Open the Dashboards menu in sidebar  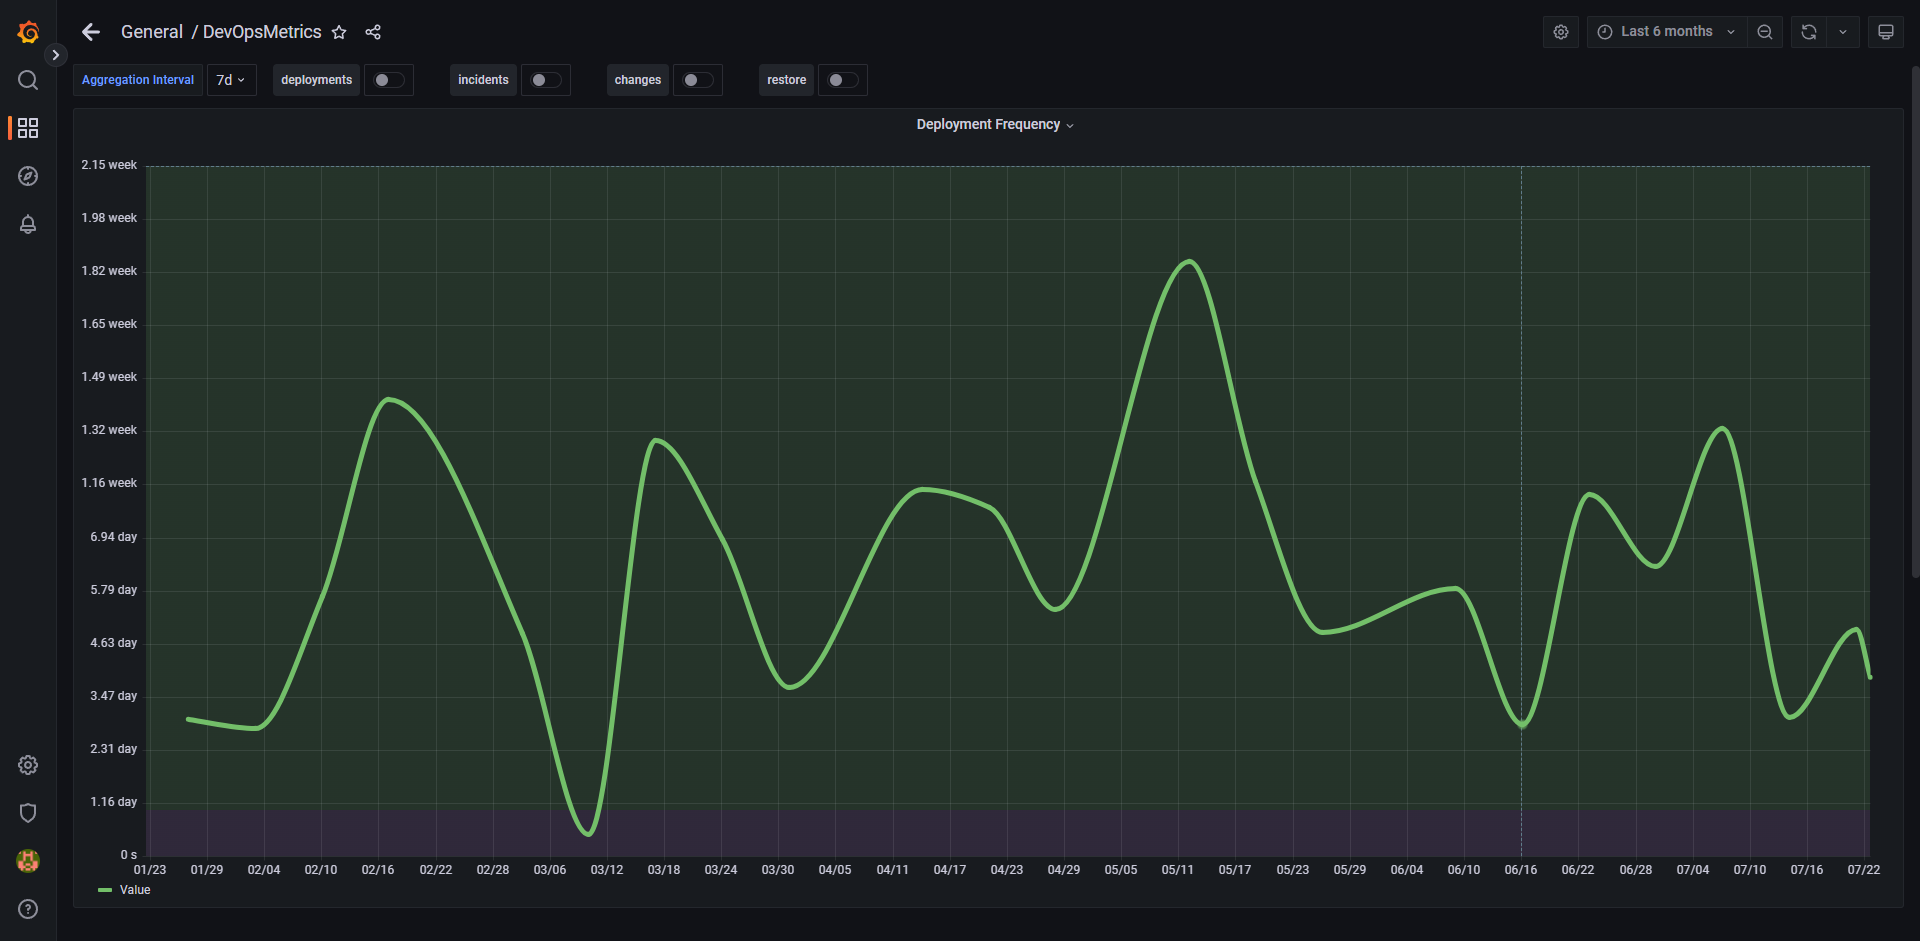point(28,128)
